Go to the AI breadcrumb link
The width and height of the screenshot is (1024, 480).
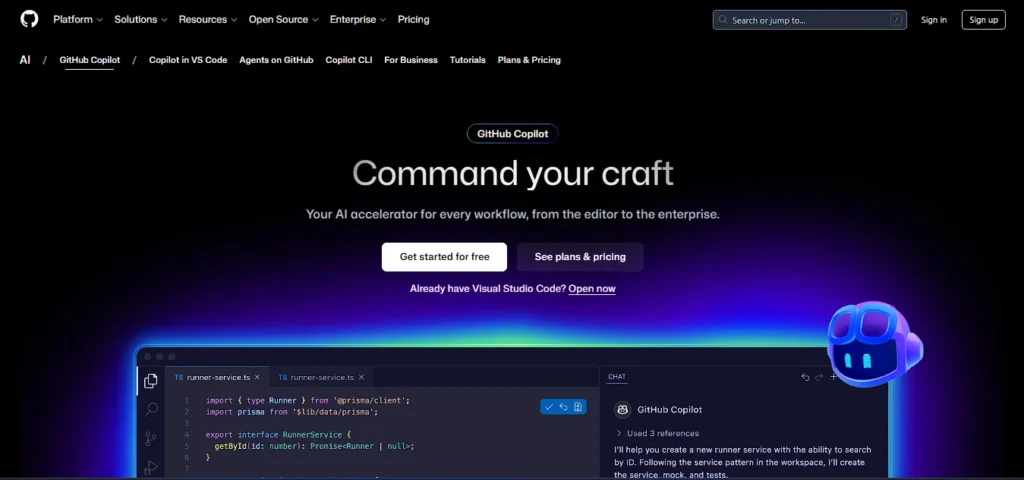click(25, 60)
